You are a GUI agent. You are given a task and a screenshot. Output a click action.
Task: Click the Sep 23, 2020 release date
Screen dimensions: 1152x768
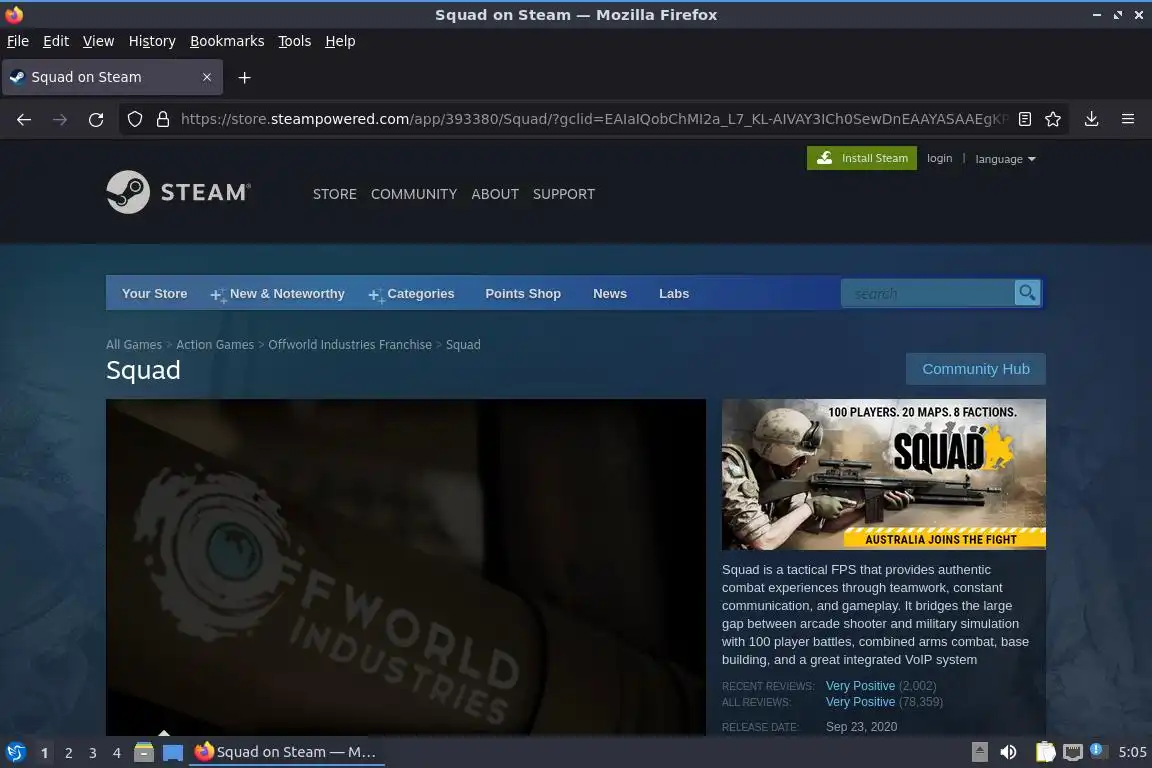[861, 726]
